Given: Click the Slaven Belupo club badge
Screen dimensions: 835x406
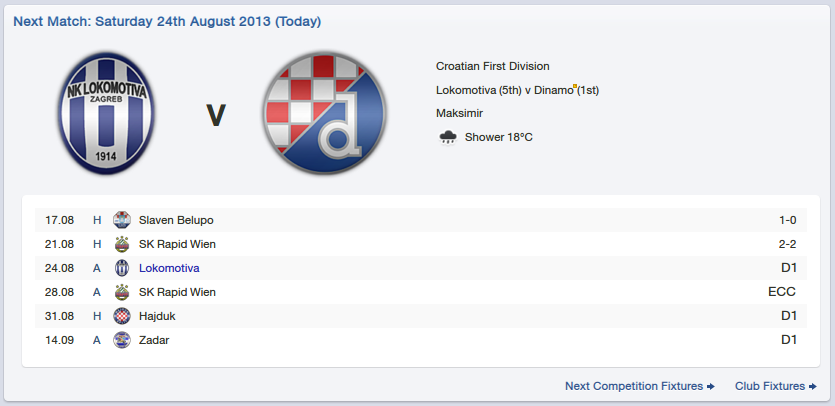Looking at the screenshot, I should tap(122, 220).
